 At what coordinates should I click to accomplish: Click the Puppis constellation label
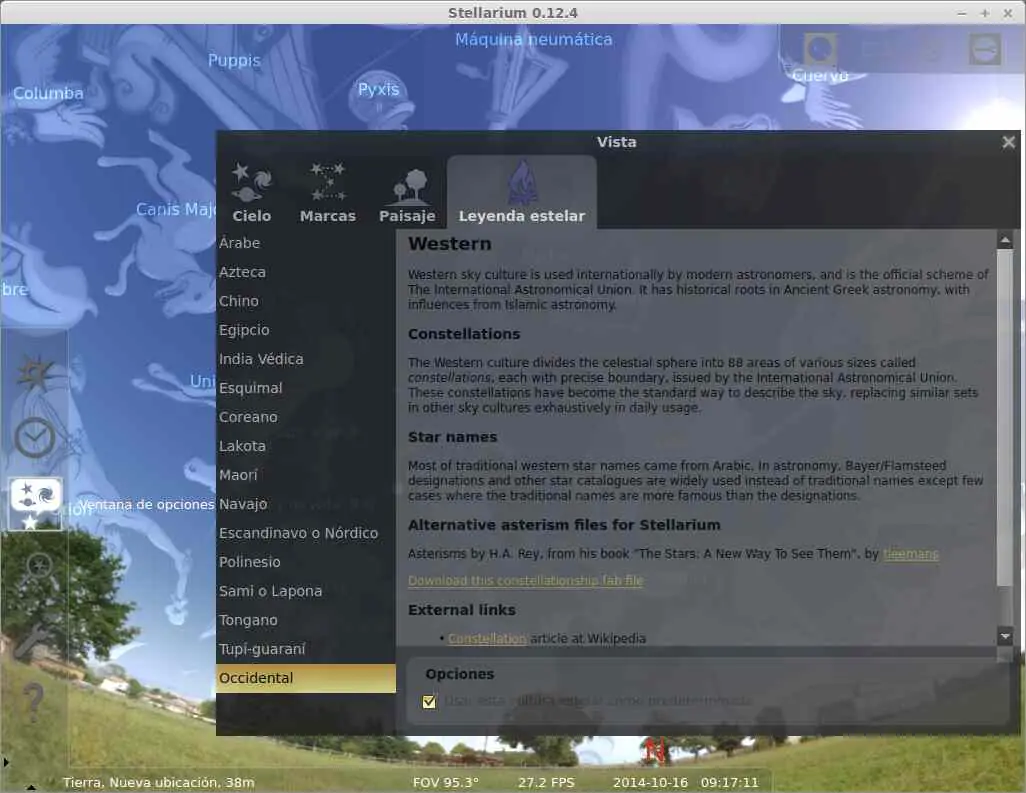[234, 61]
